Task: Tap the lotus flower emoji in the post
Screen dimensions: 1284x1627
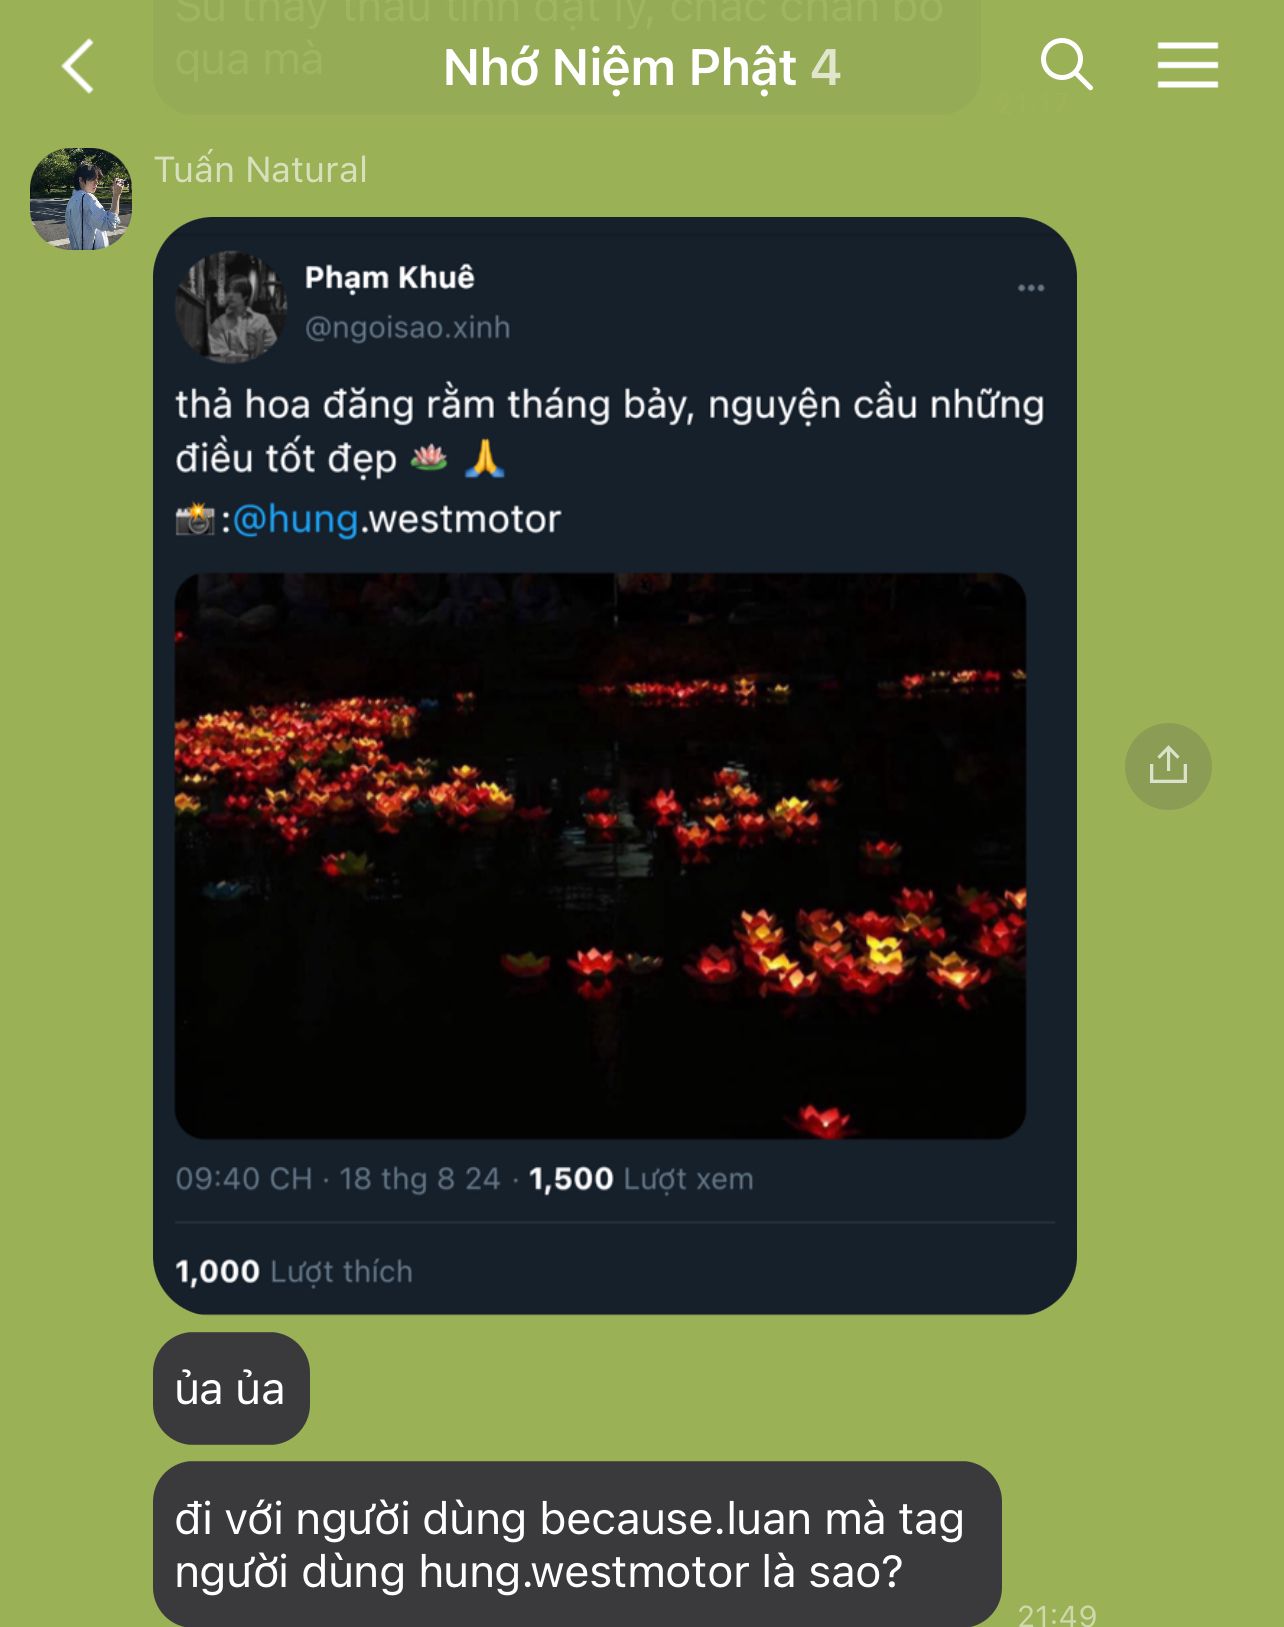Action: (429, 458)
